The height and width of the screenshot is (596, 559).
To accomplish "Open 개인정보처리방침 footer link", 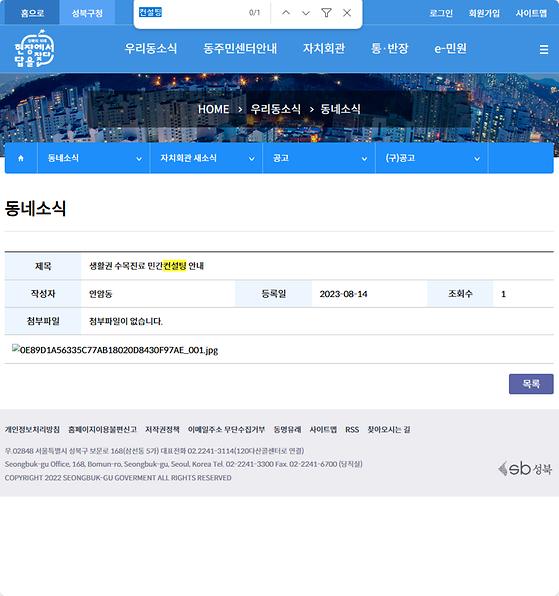I will (32, 430).
